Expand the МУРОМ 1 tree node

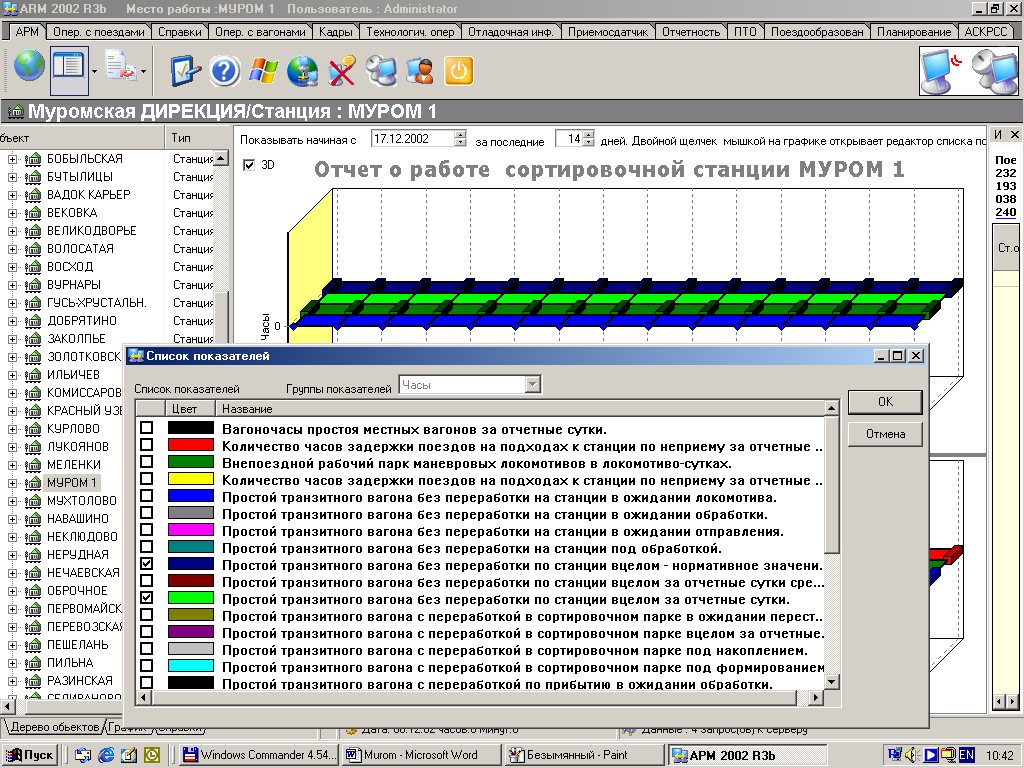12,483
